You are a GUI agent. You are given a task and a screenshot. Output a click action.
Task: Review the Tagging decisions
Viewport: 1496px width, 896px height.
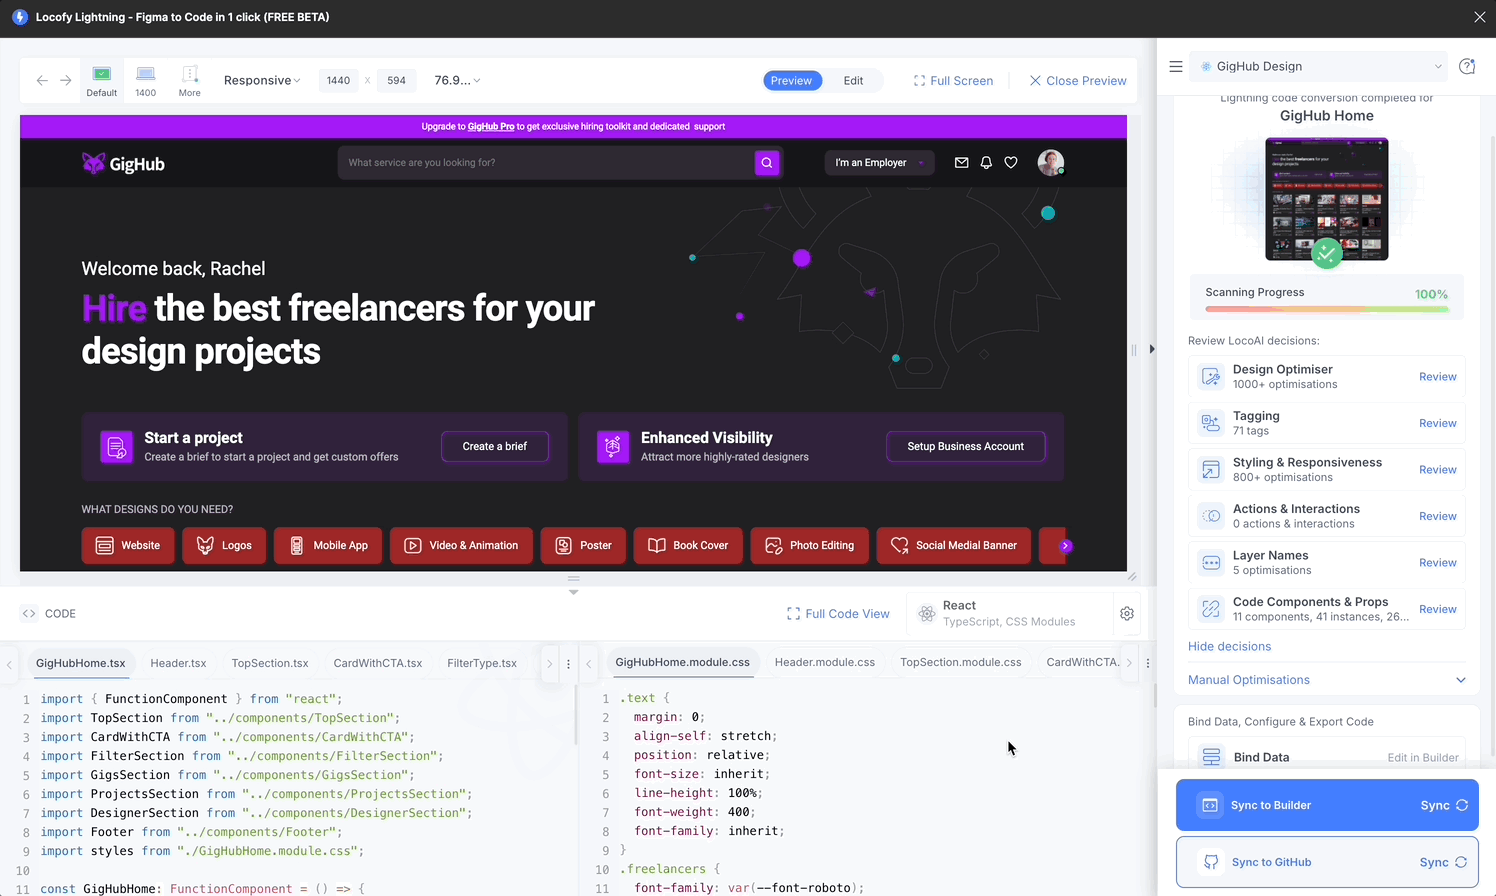tap(1438, 423)
